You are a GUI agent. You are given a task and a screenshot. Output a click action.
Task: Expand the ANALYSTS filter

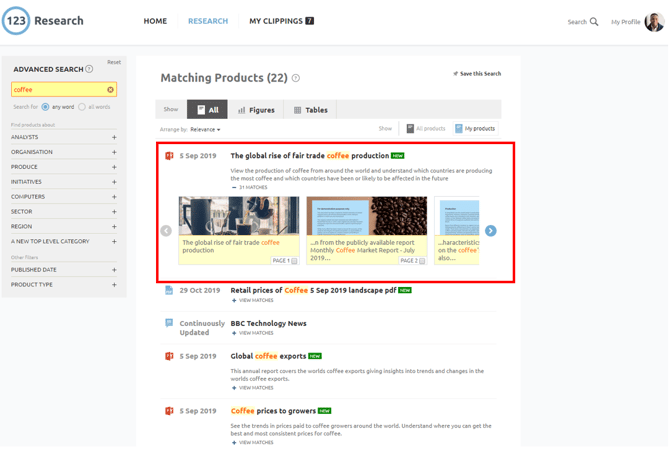114,137
